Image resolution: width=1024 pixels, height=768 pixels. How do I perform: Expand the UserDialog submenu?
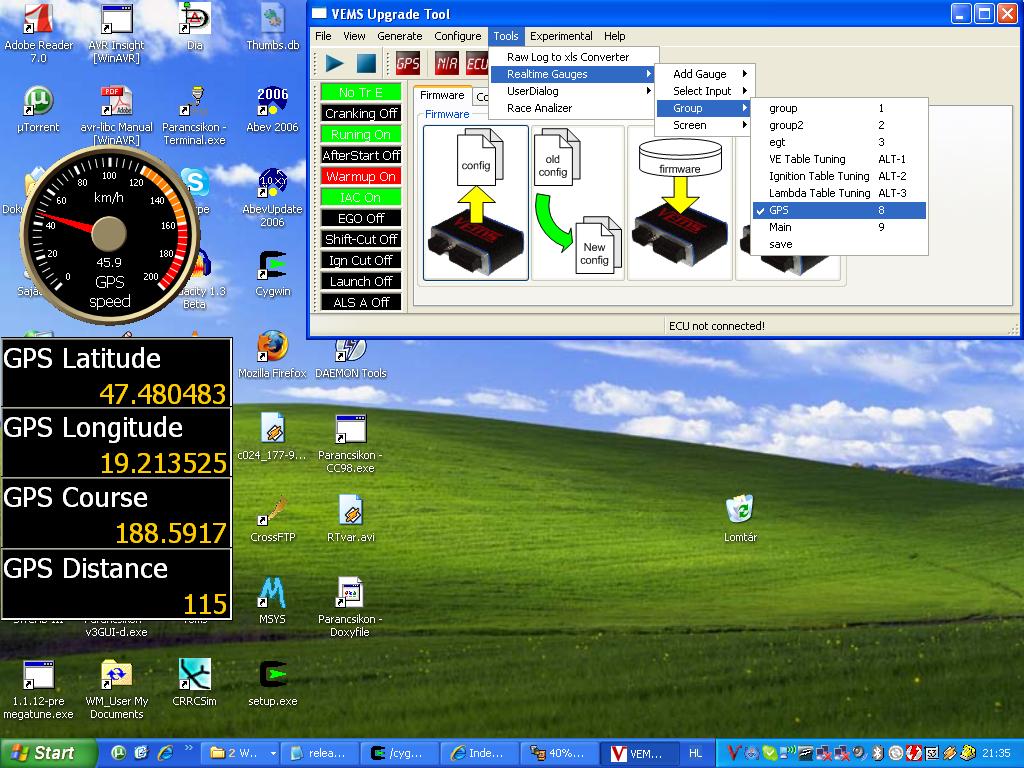pos(573,91)
